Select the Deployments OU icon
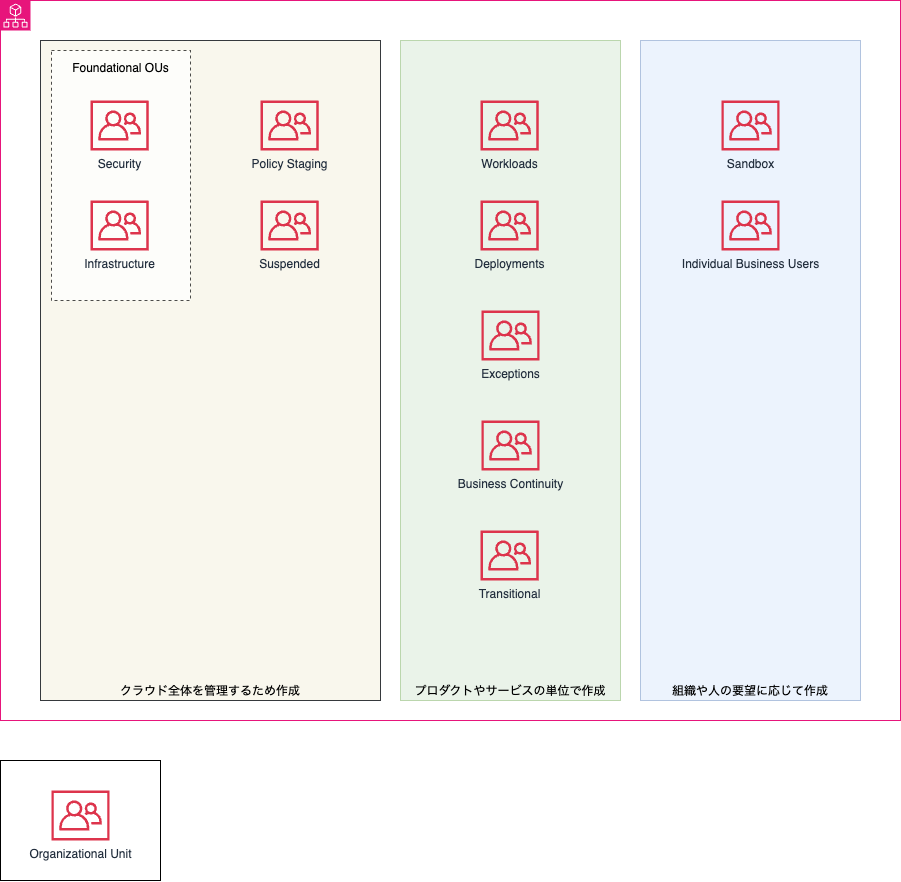 click(x=510, y=225)
